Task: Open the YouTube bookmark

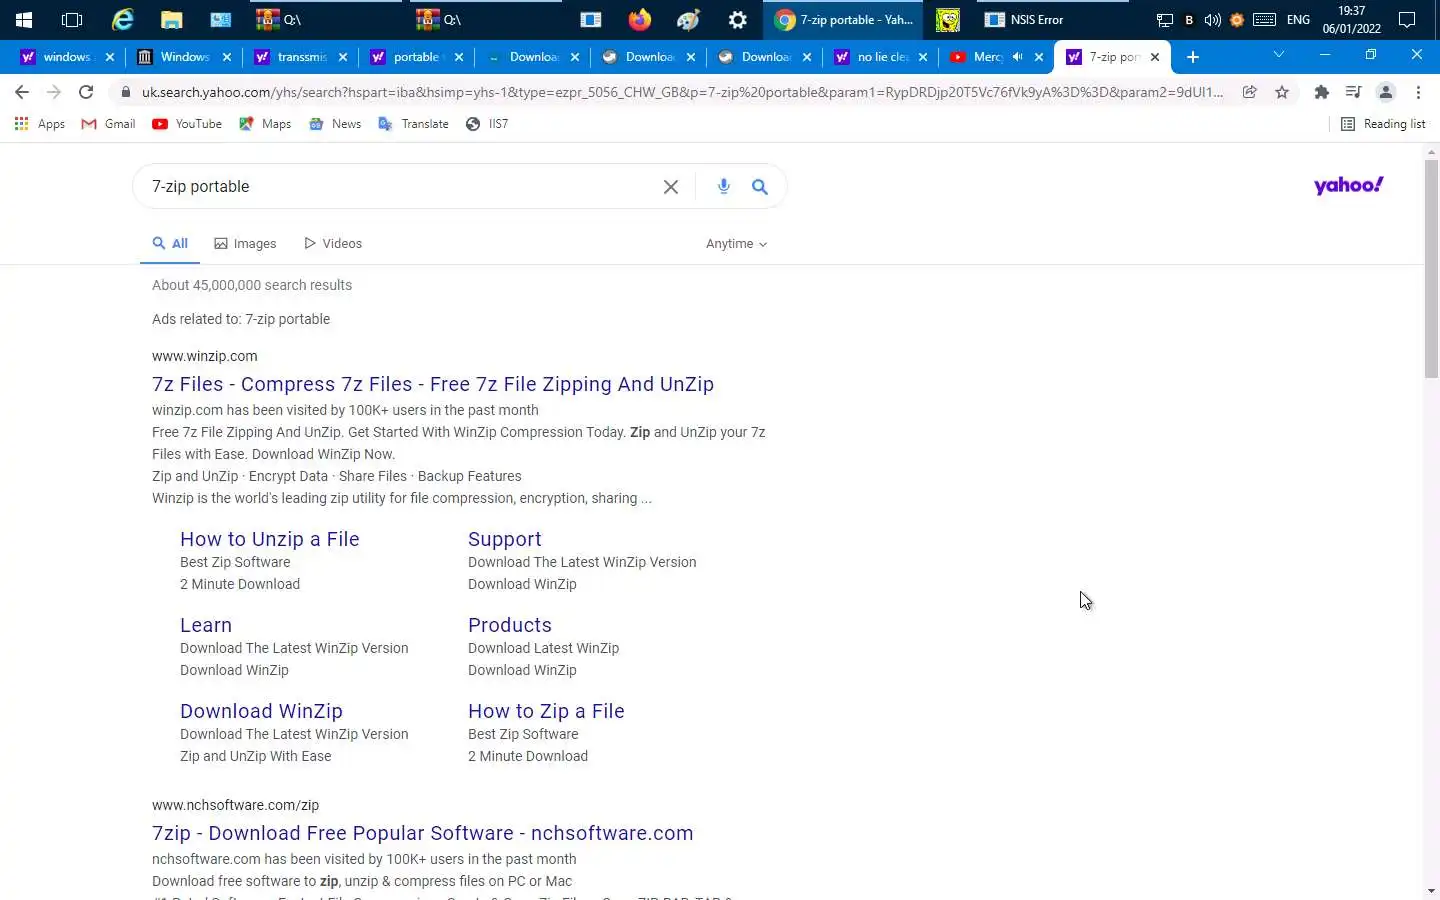Action: [187, 124]
